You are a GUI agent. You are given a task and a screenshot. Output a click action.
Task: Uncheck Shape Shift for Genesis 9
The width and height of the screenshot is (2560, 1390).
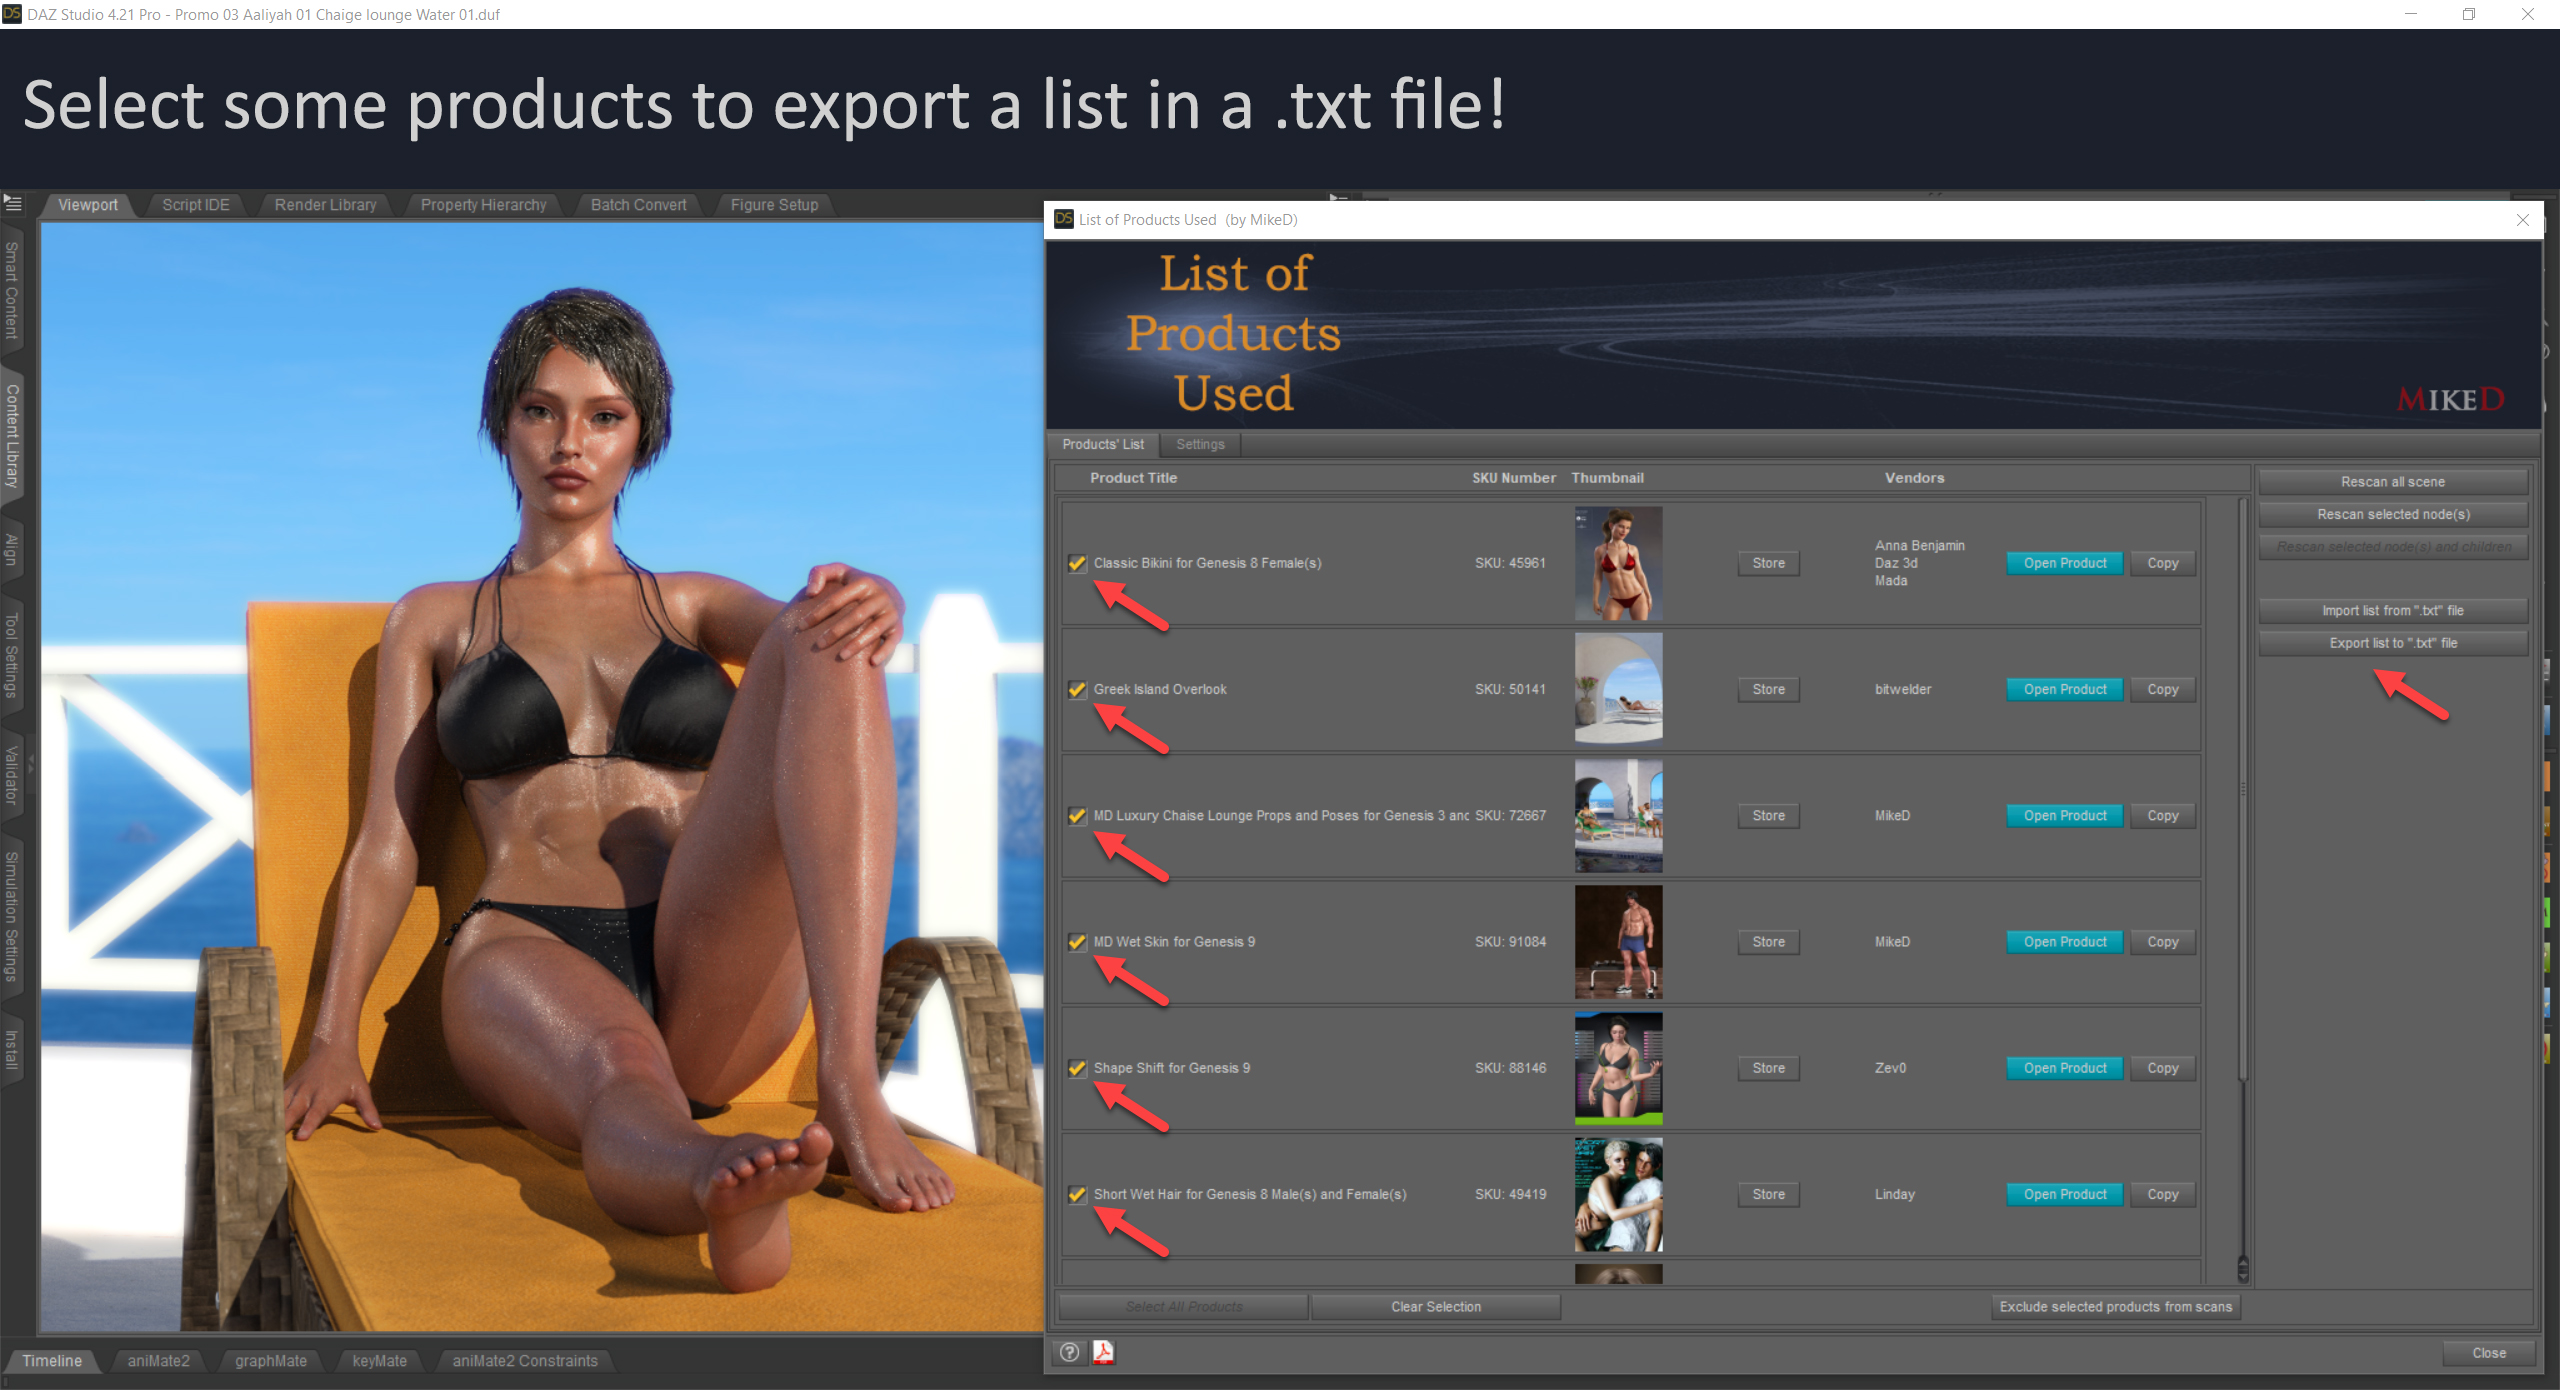[1077, 1068]
